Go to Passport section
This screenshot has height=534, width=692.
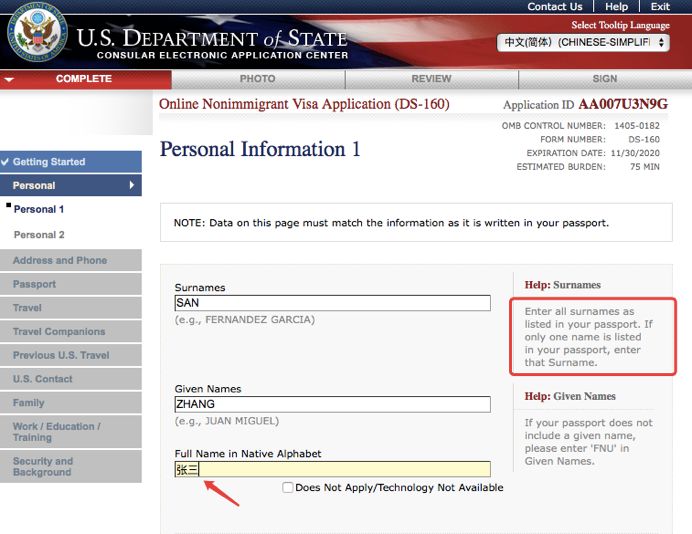pos(71,284)
